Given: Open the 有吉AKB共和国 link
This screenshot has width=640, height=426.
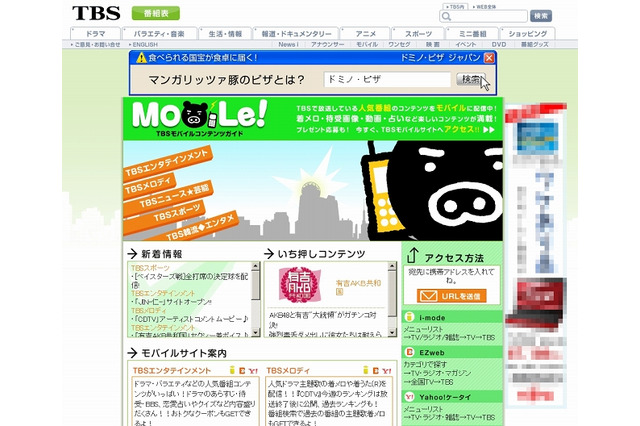Looking at the screenshot, I should [358, 287].
